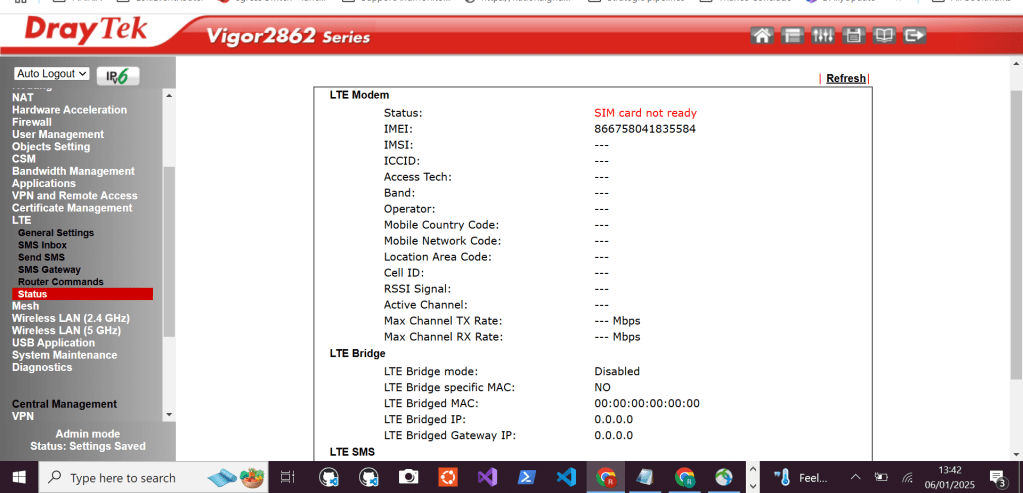Open Visual Studio from the taskbar
The width and height of the screenshot is (1023, 493).
[x=487, y=477]
